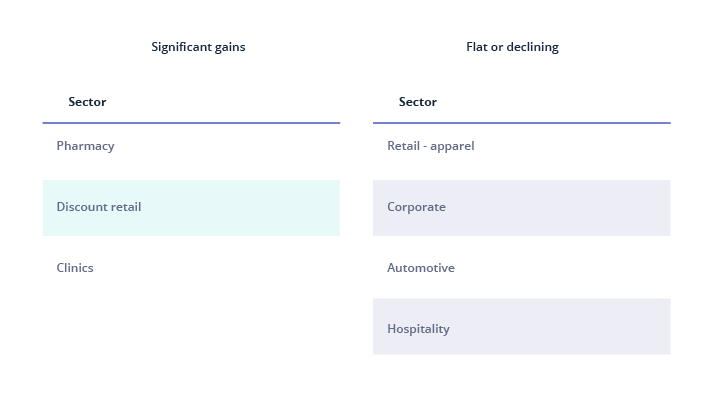This screenshot has width=711, height=400.
Task: Select the Discount retail text
Action: click(x=98, y=207)
